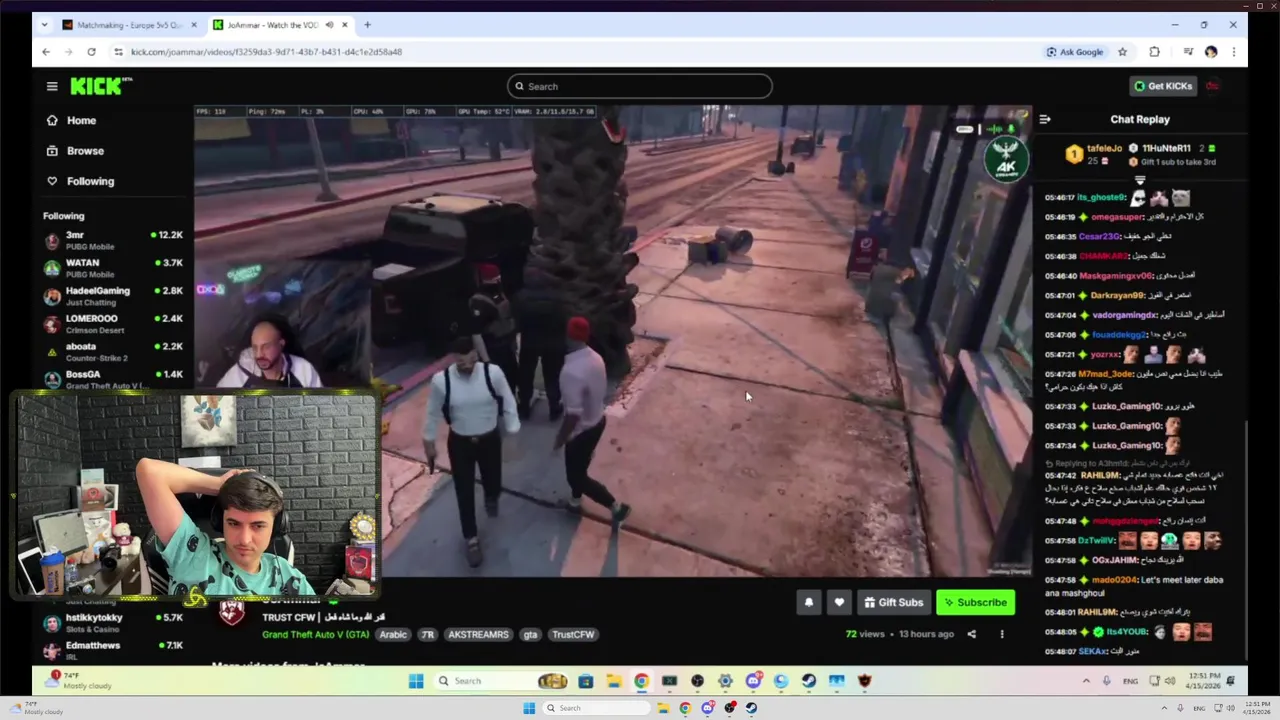Viewport: 1280px width, 720px height.
Task: Open the LOMEROOO channel in Following
Action: 113,324
